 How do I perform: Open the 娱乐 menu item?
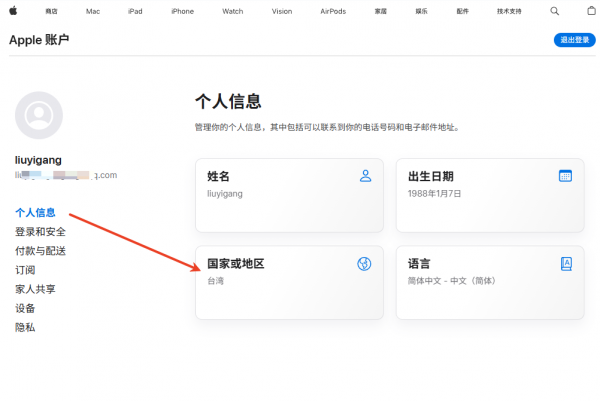(421, 11)
